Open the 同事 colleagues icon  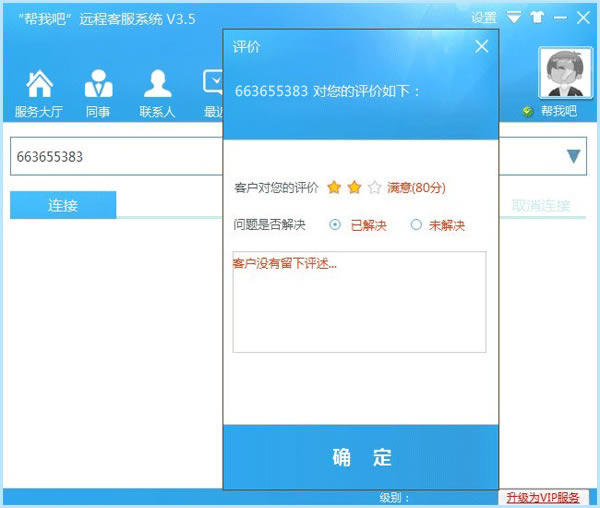tap(98, 93)
